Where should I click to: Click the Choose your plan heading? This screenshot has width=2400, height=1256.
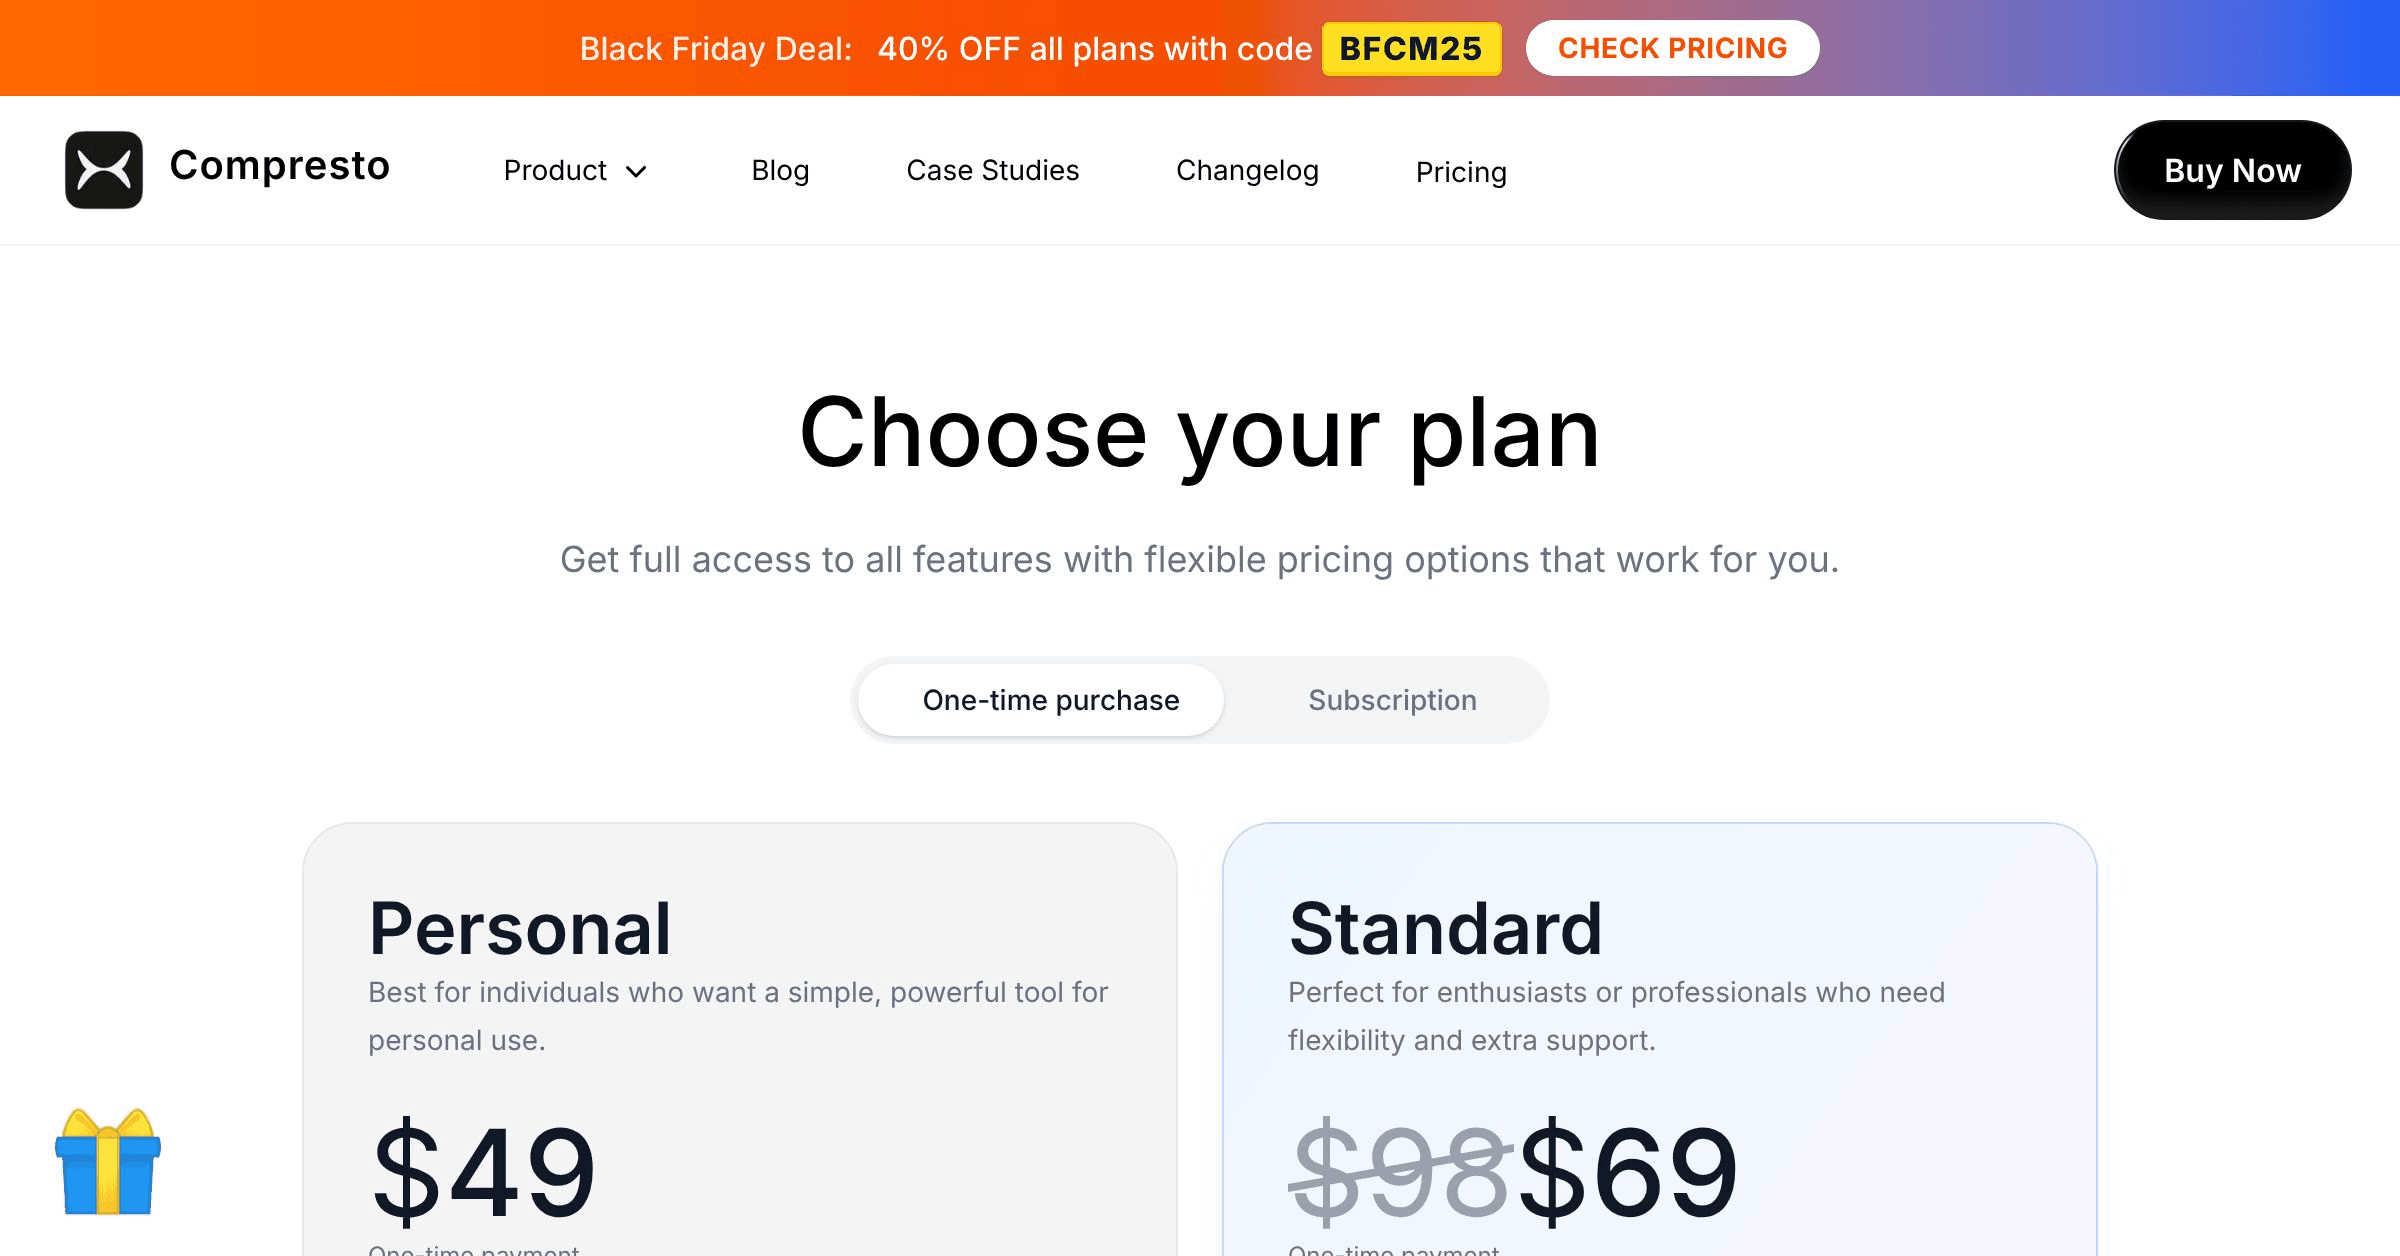tap(1200, 433)
